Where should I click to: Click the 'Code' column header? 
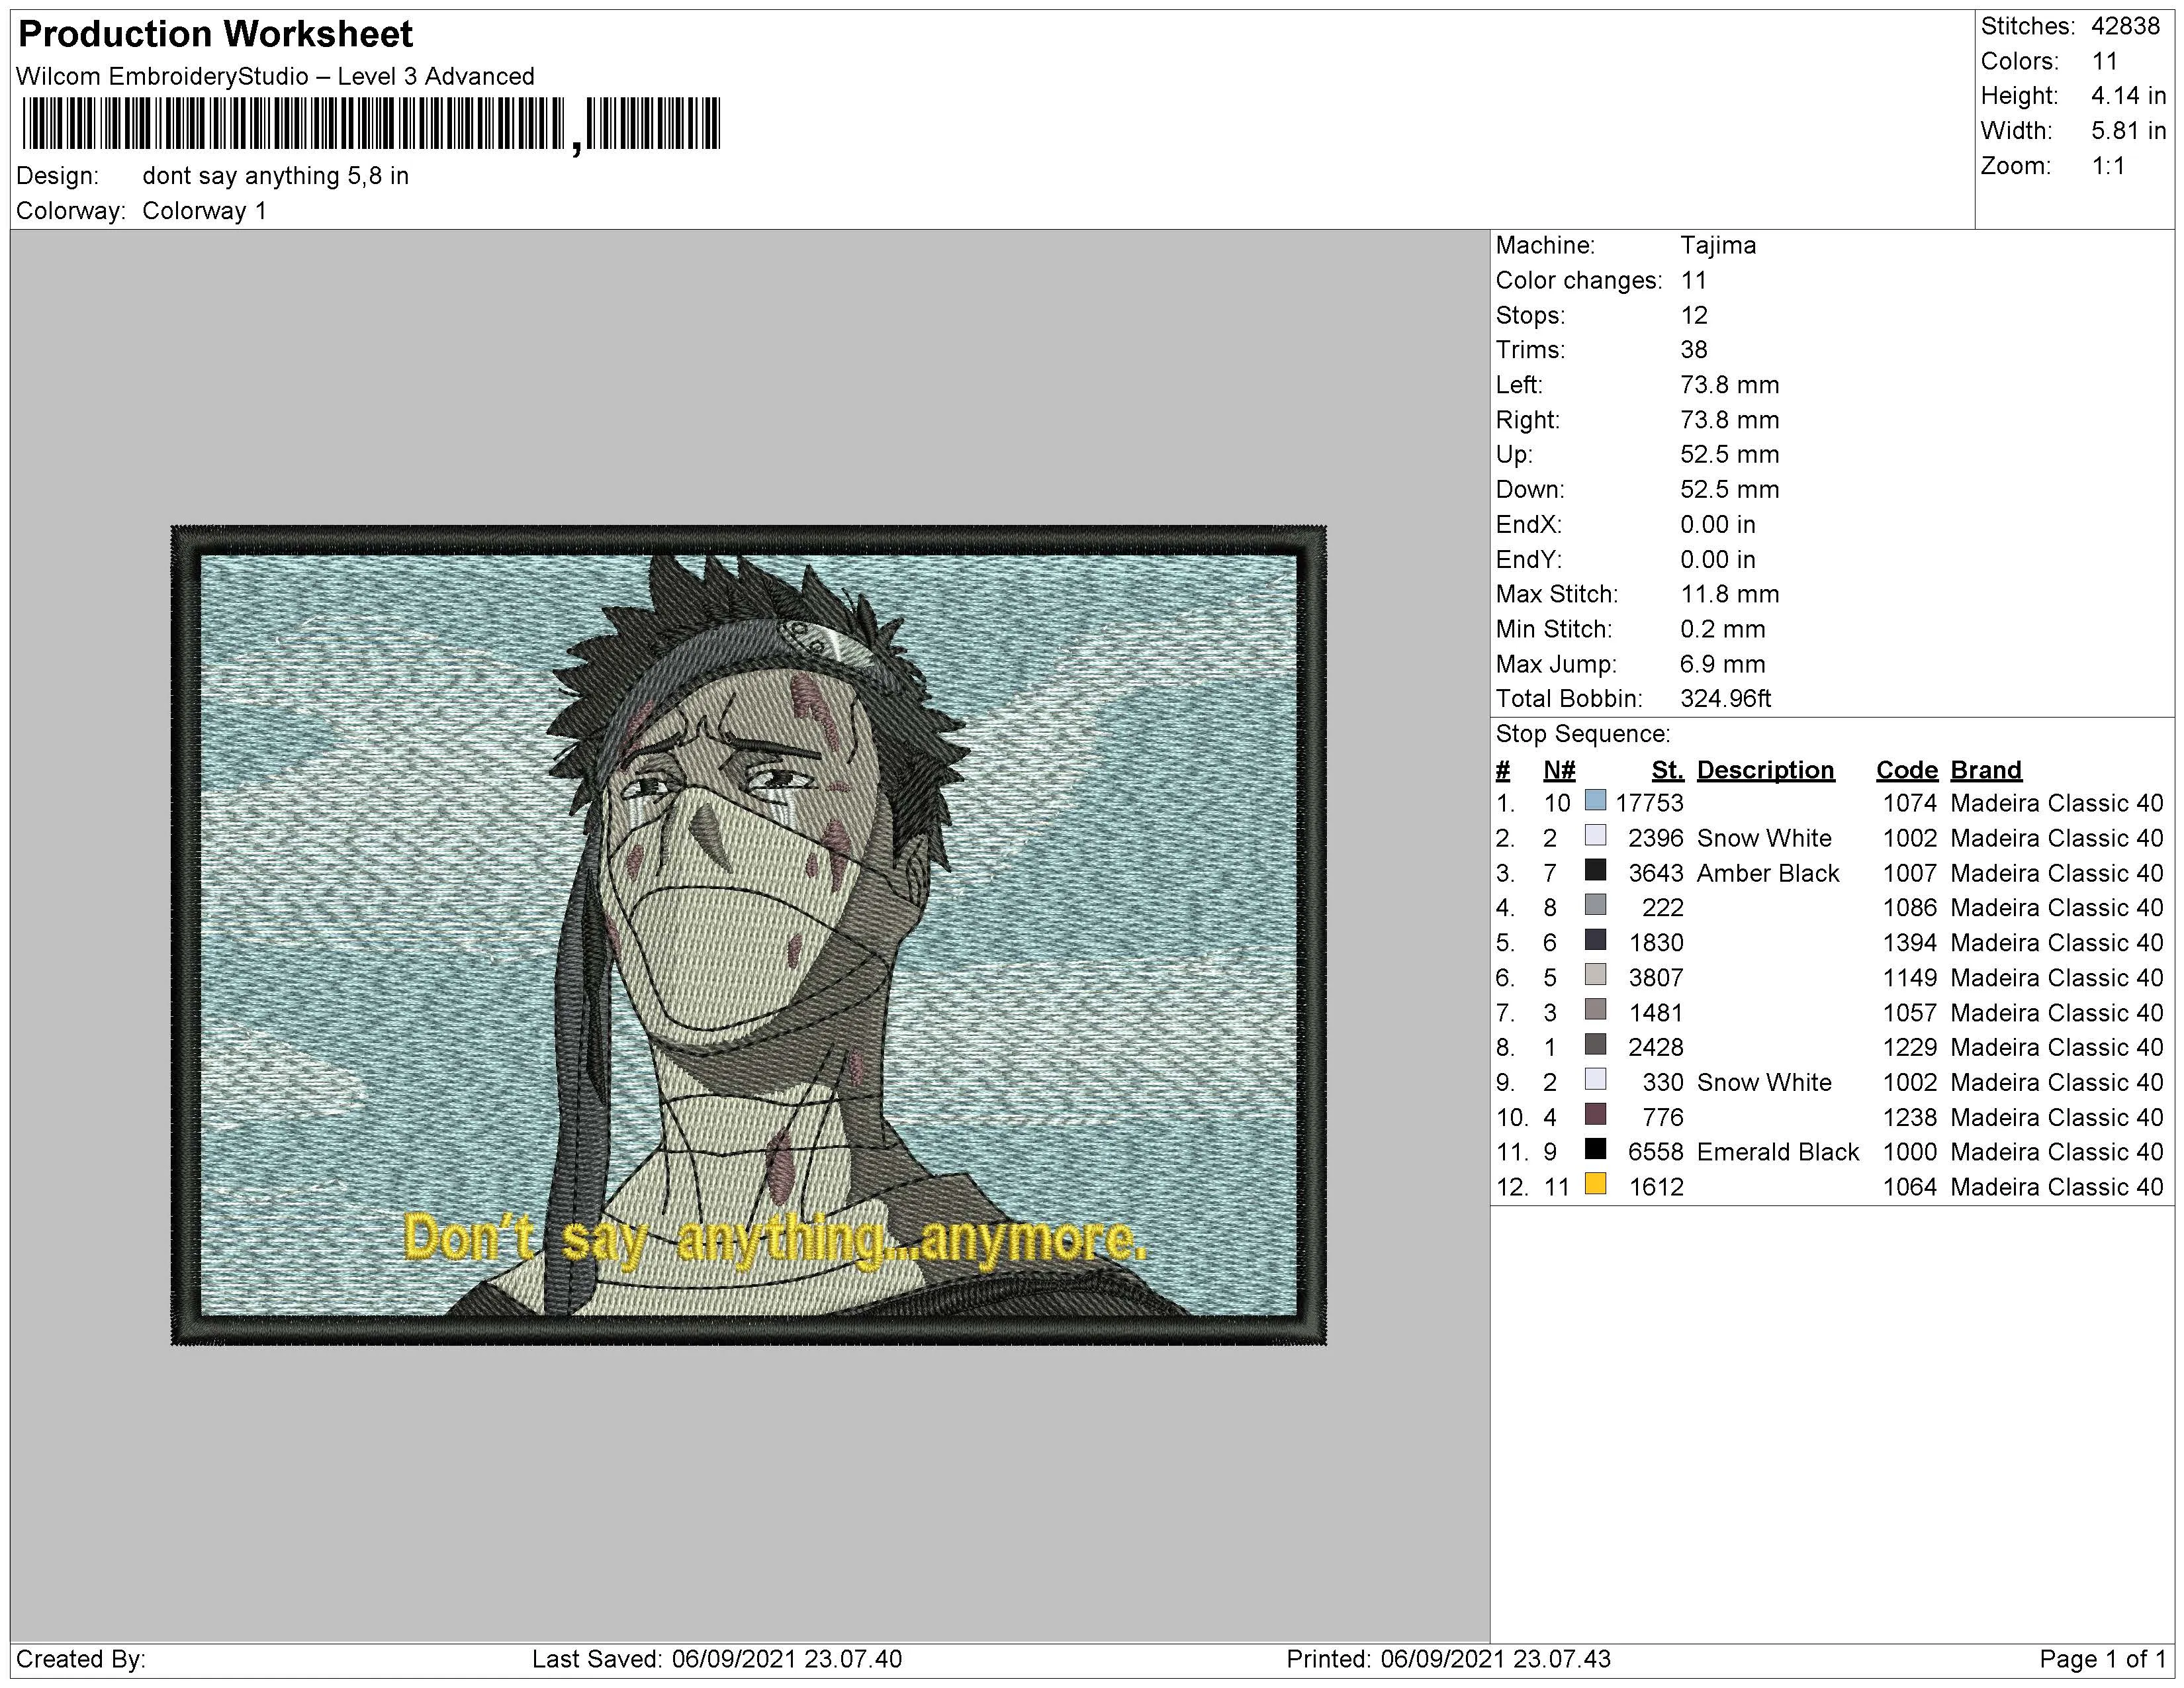(x=1906, y=770)
